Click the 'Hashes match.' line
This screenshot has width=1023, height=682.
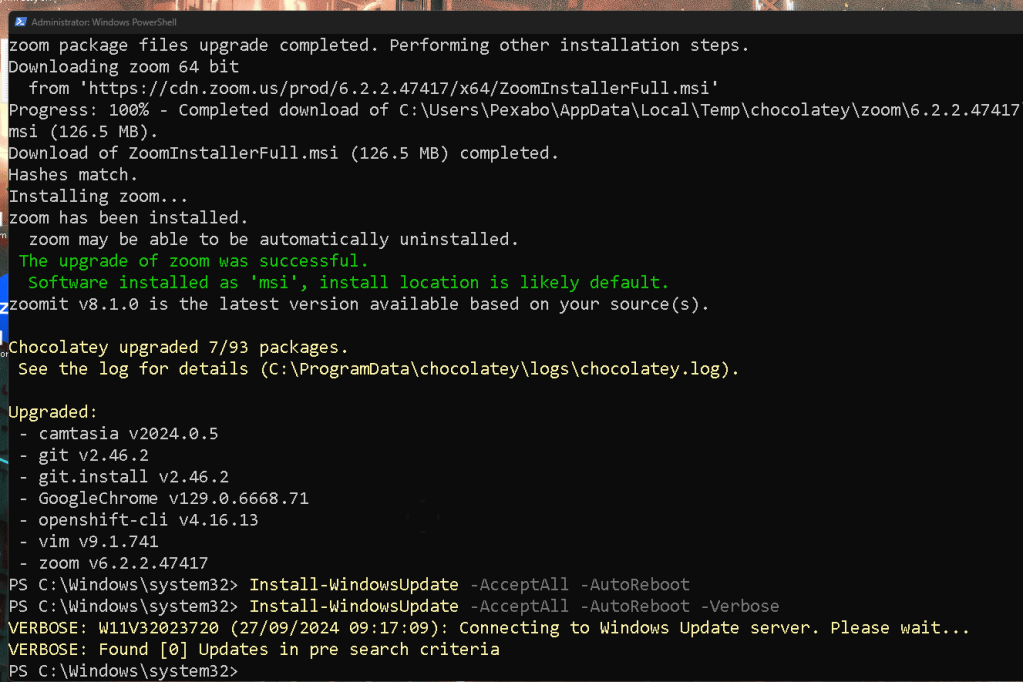(73, 175)
